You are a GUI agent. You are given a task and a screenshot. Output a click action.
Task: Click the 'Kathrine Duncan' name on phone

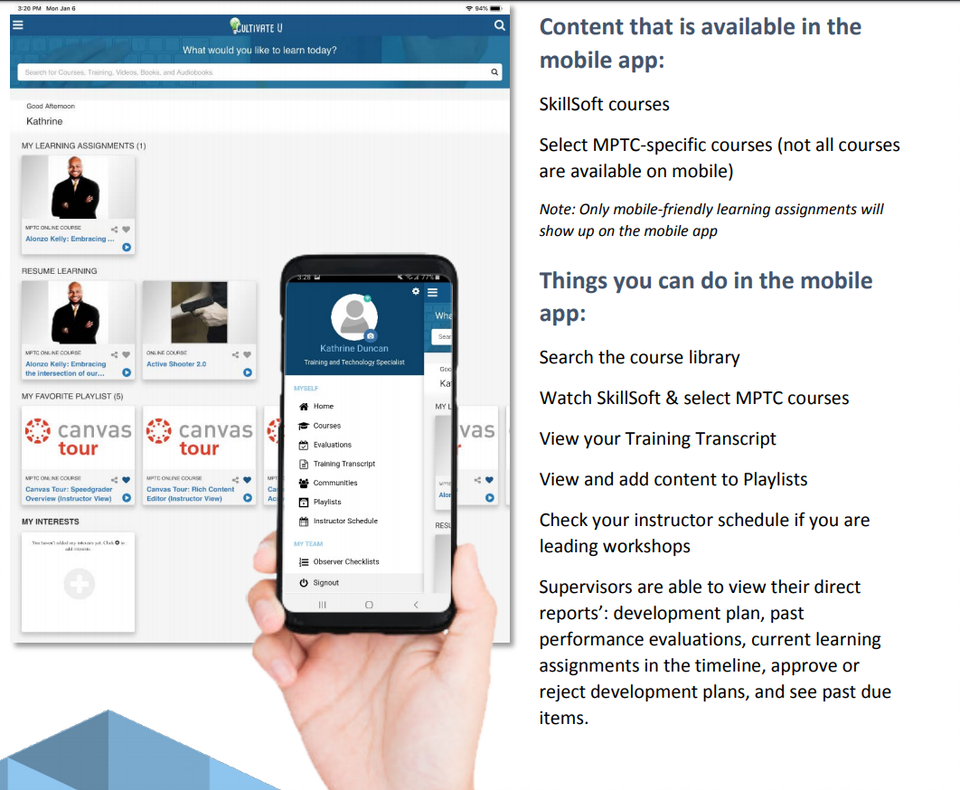coord(354,348)
